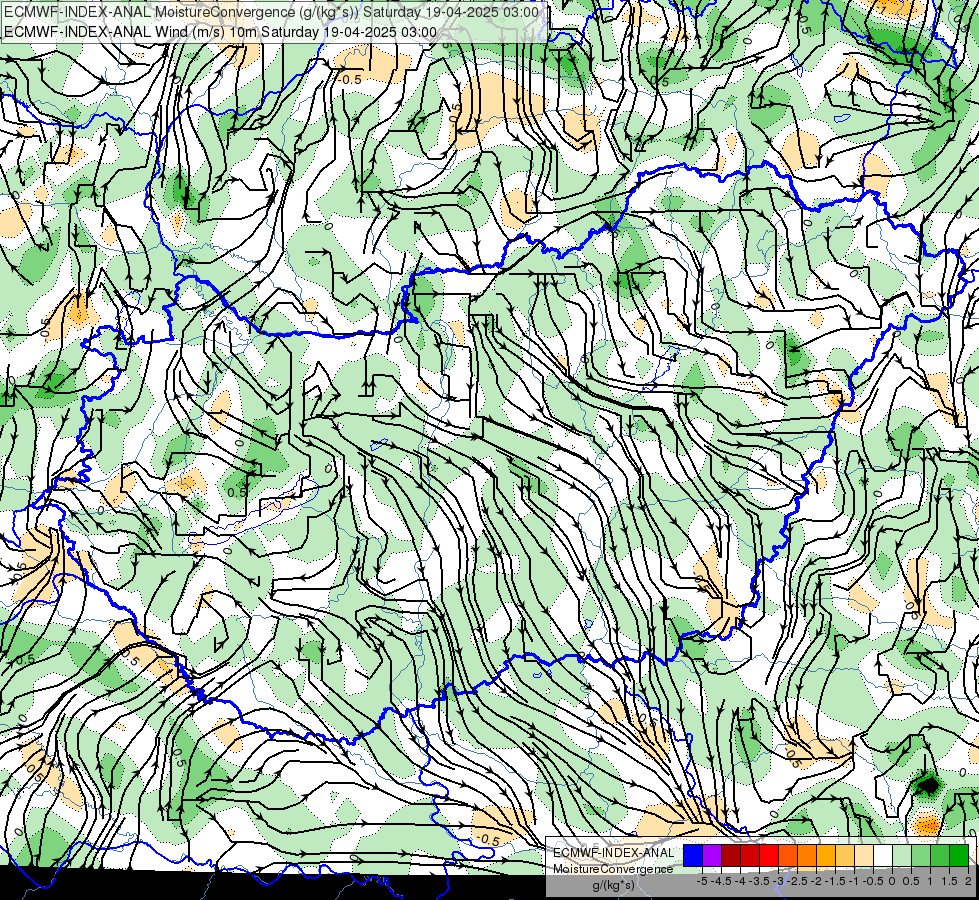Click the MoistureConvergence label in the legend box
This screenshot has width=979, height=900.
(613, 869)
